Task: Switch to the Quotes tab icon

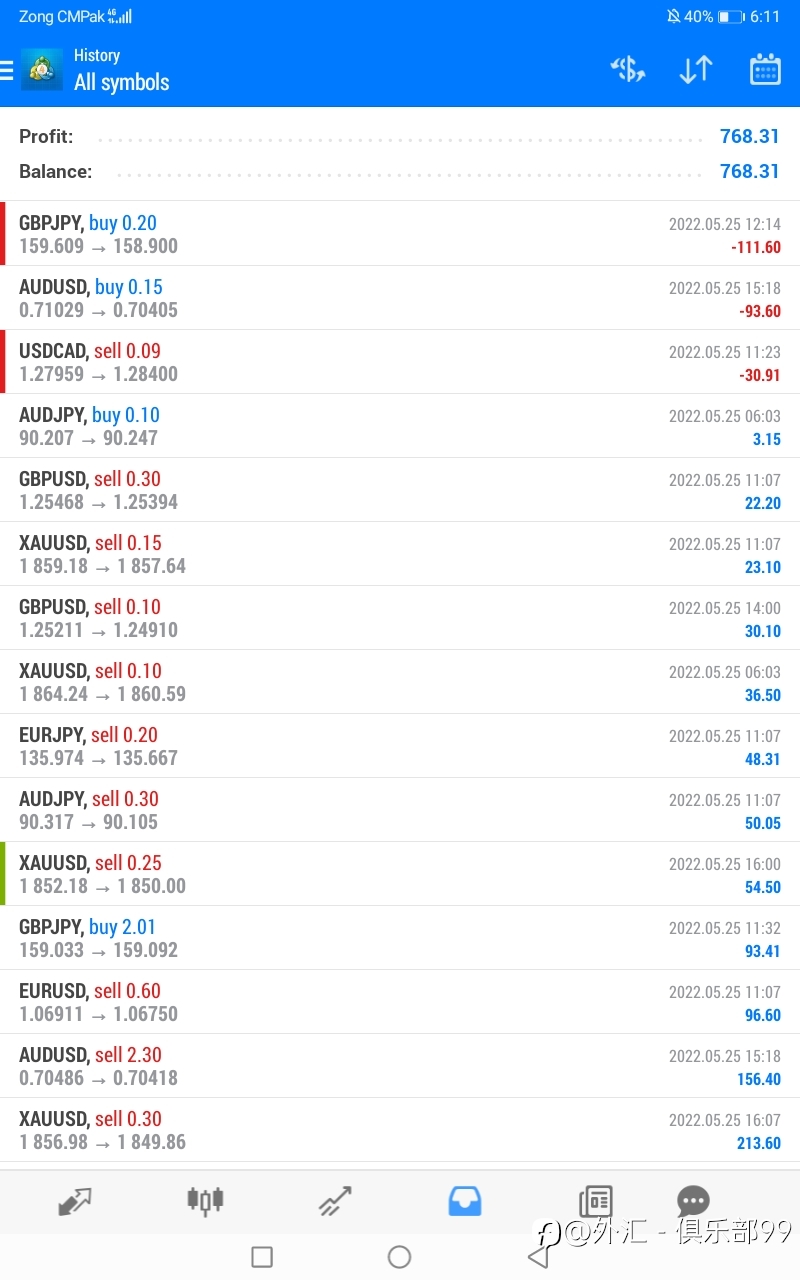Action: click(75, 1200)
